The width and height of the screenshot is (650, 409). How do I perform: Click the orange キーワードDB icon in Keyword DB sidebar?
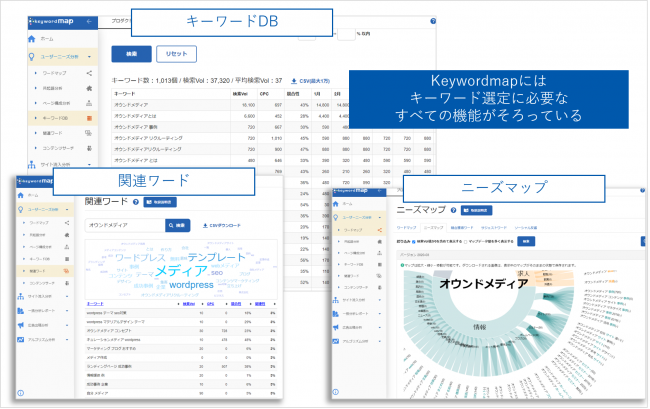point(89,119)
